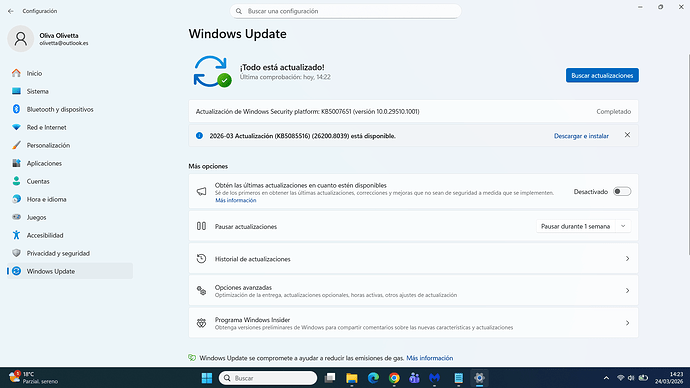The image size is (690, 388).
Task: Open Más información about gas emissions
Action: click(x=429, y=358)
